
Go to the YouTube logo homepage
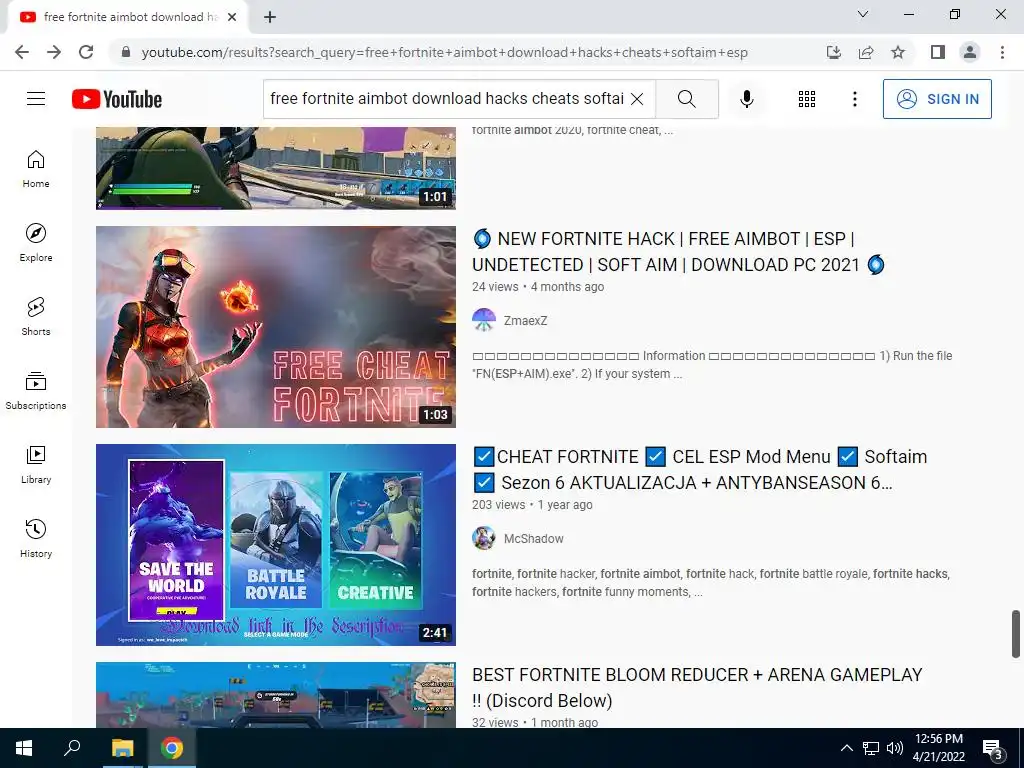[117, 99]
